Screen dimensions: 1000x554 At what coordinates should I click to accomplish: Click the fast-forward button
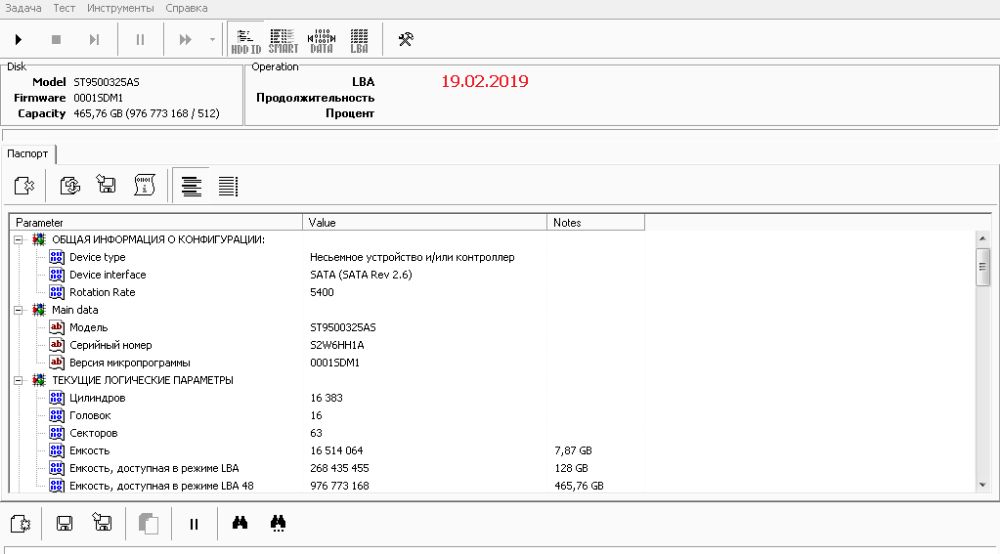pos(186,40)
